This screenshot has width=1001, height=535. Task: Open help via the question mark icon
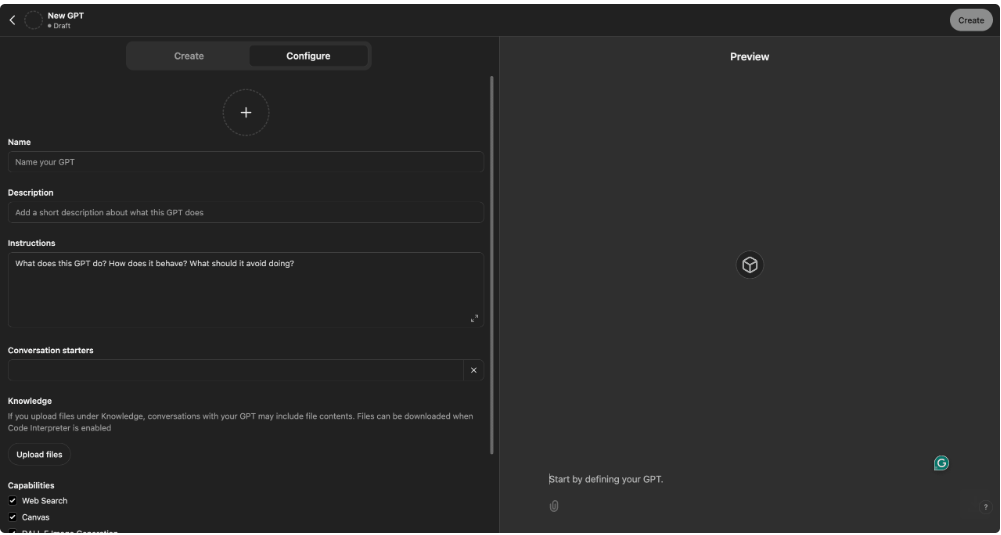point(985,507)
